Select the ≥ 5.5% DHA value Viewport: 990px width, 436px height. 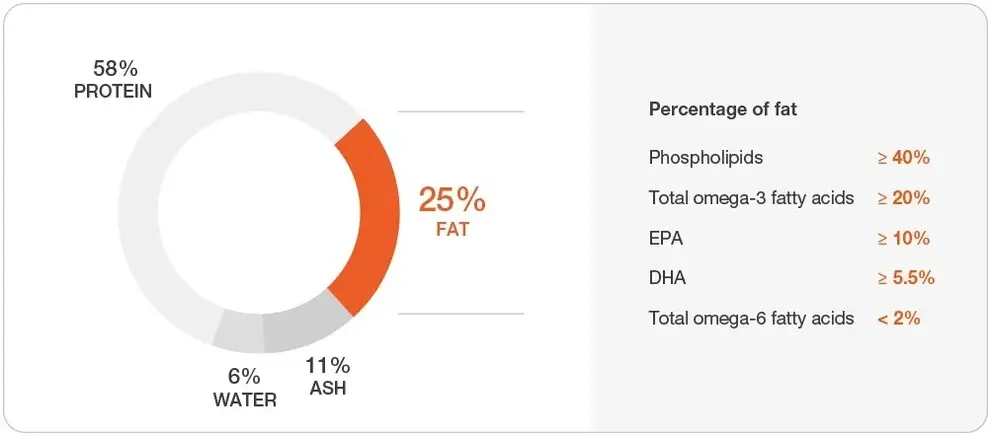(x=906, y=278)
